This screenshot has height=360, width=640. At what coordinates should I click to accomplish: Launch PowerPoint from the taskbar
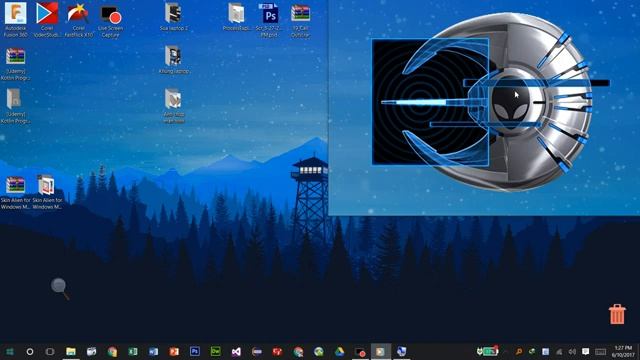[x=174, y=351]
